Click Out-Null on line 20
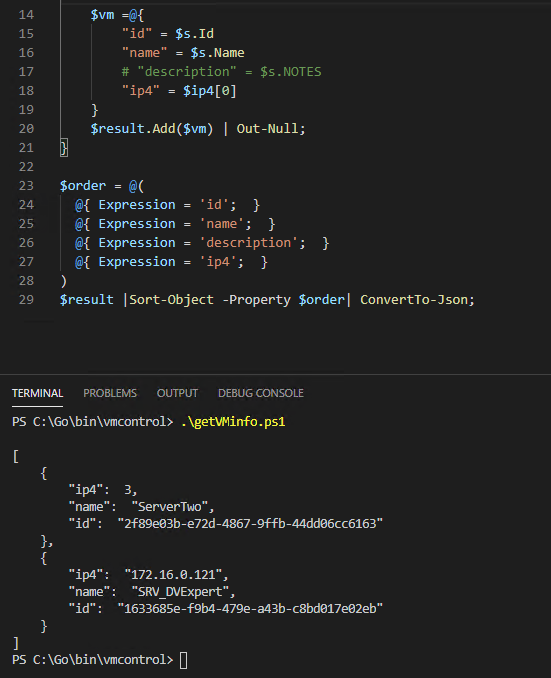 pos(267,129)
